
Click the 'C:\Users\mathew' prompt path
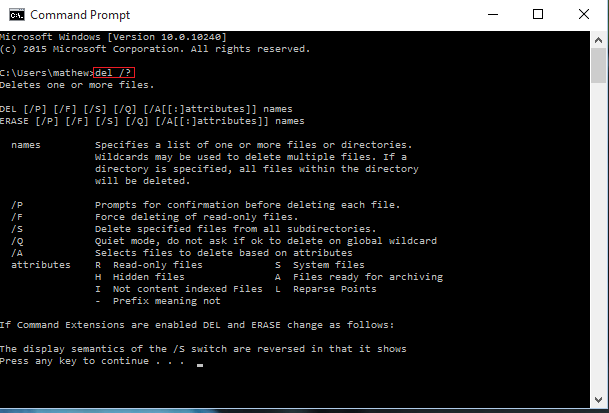[x=45, y=73]
